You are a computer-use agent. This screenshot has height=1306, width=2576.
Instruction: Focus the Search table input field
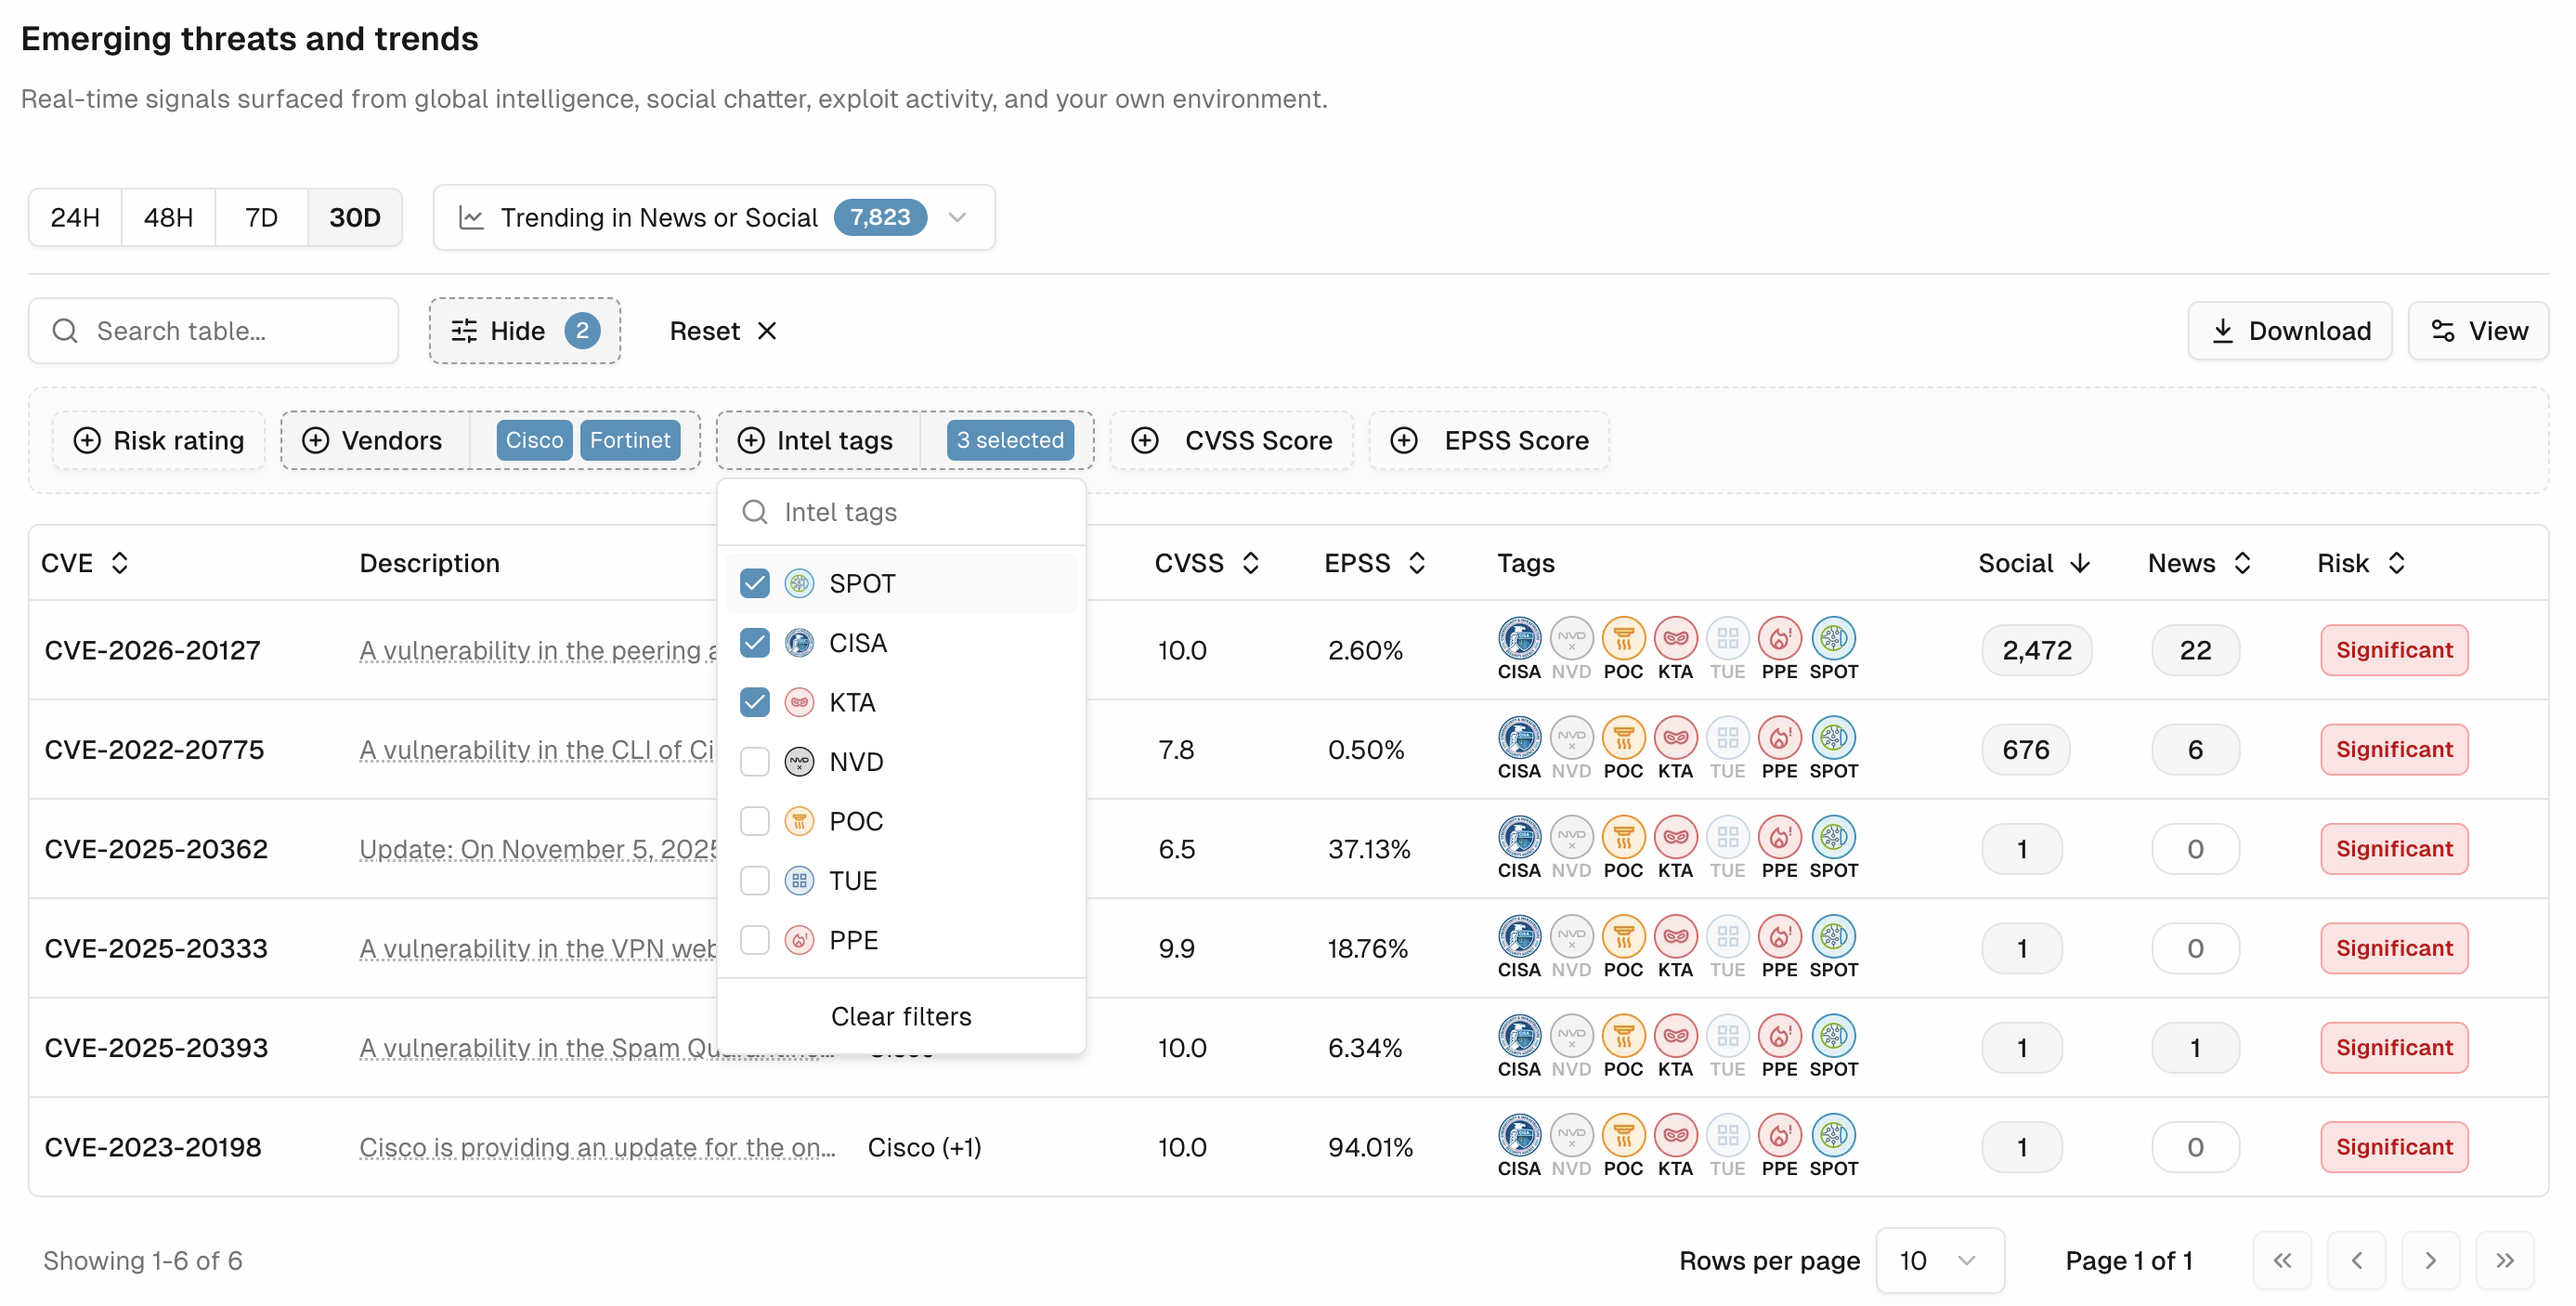pos(213,331)
